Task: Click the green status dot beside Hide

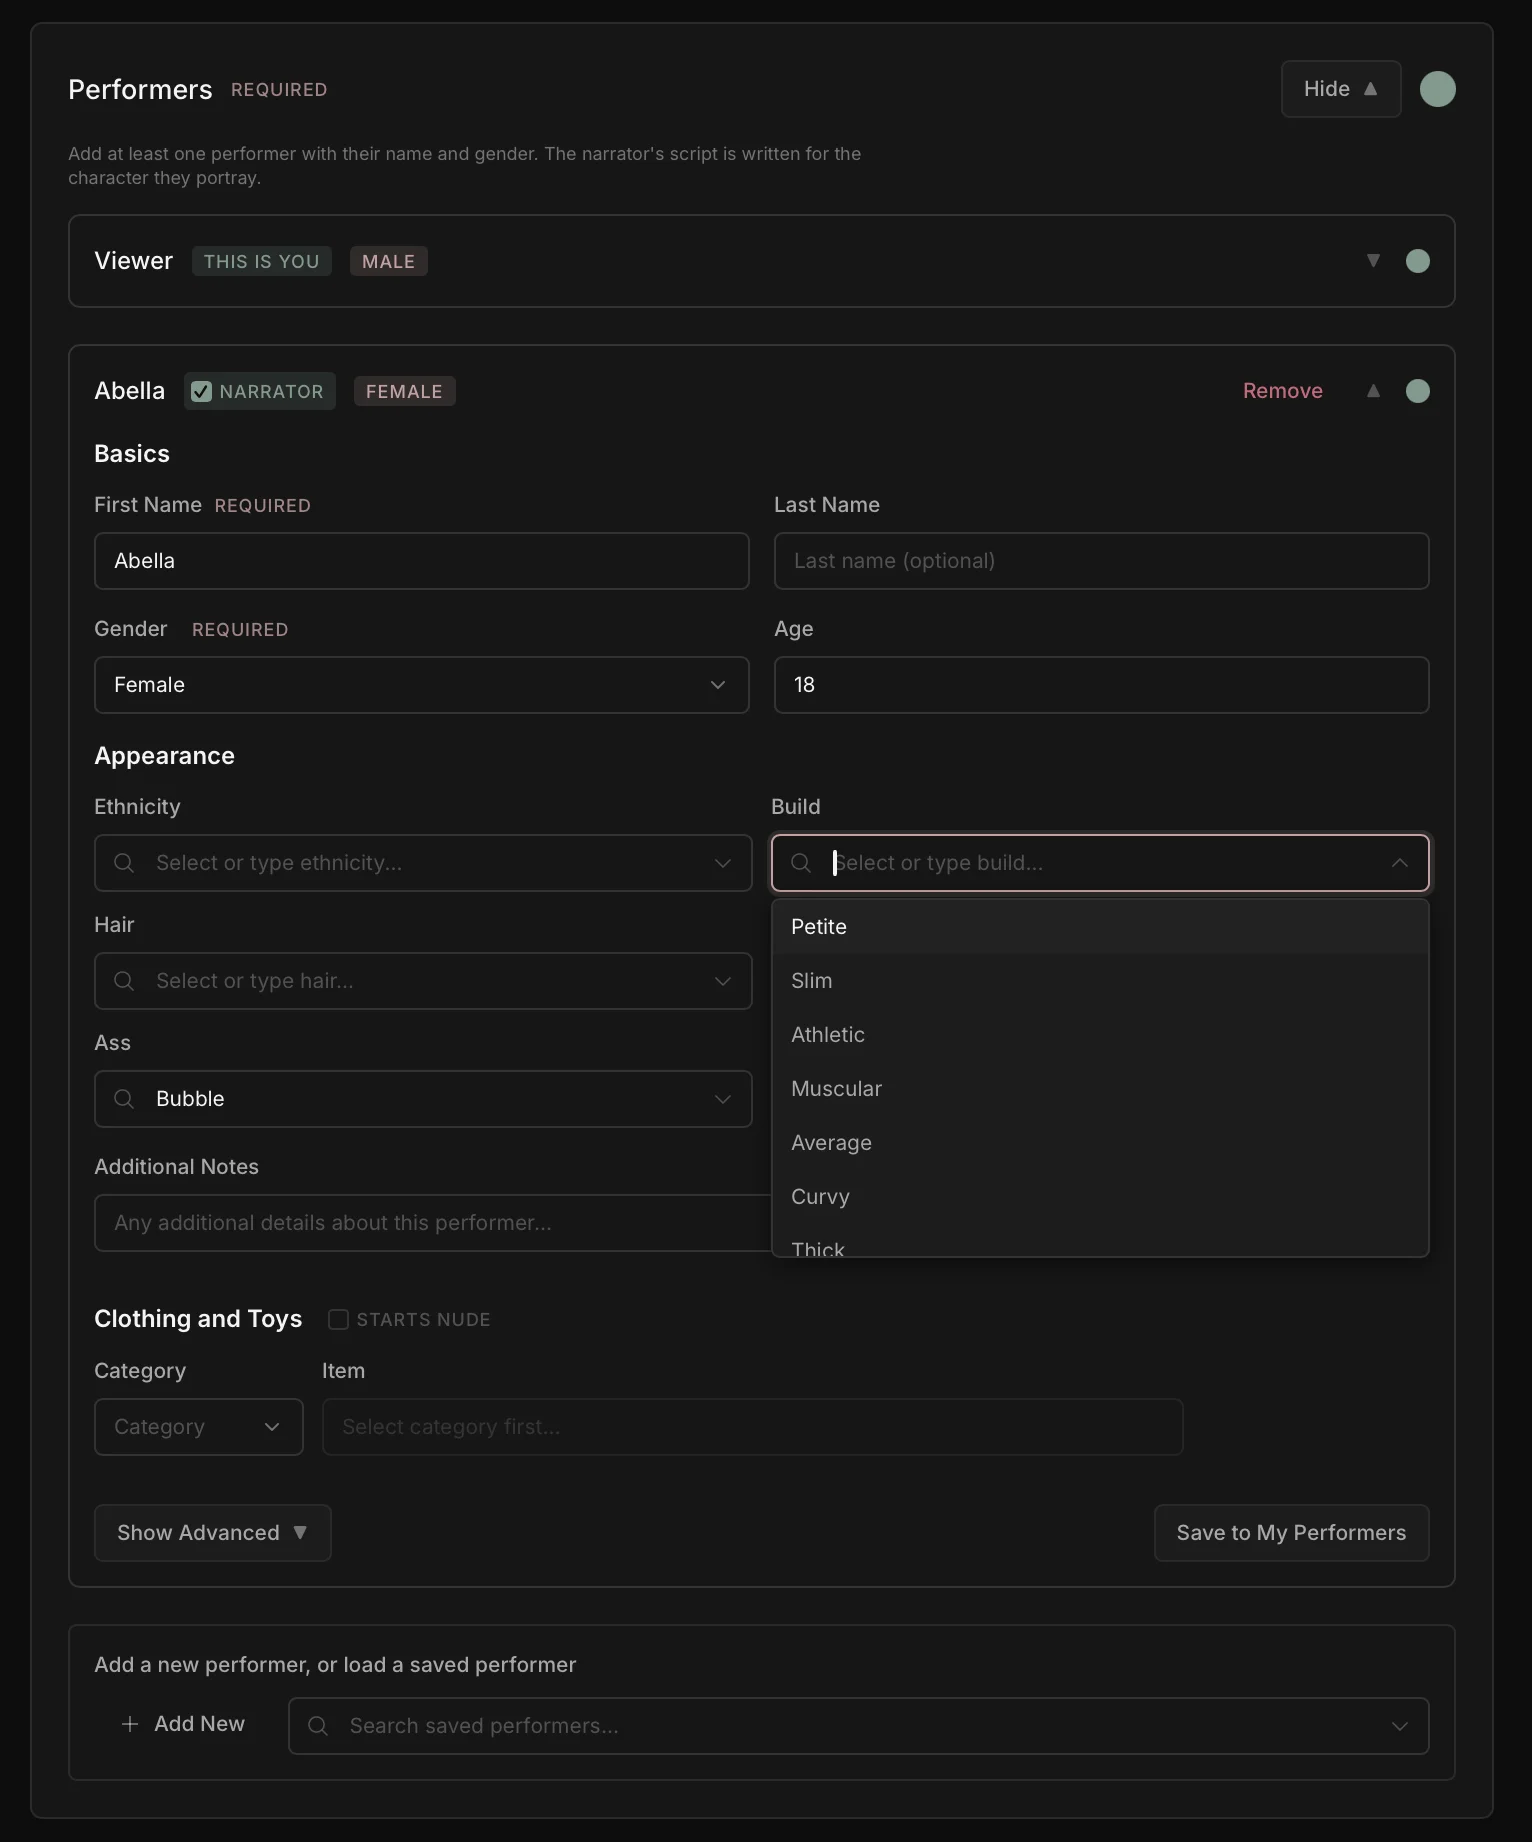Action: coord(1437,89)
